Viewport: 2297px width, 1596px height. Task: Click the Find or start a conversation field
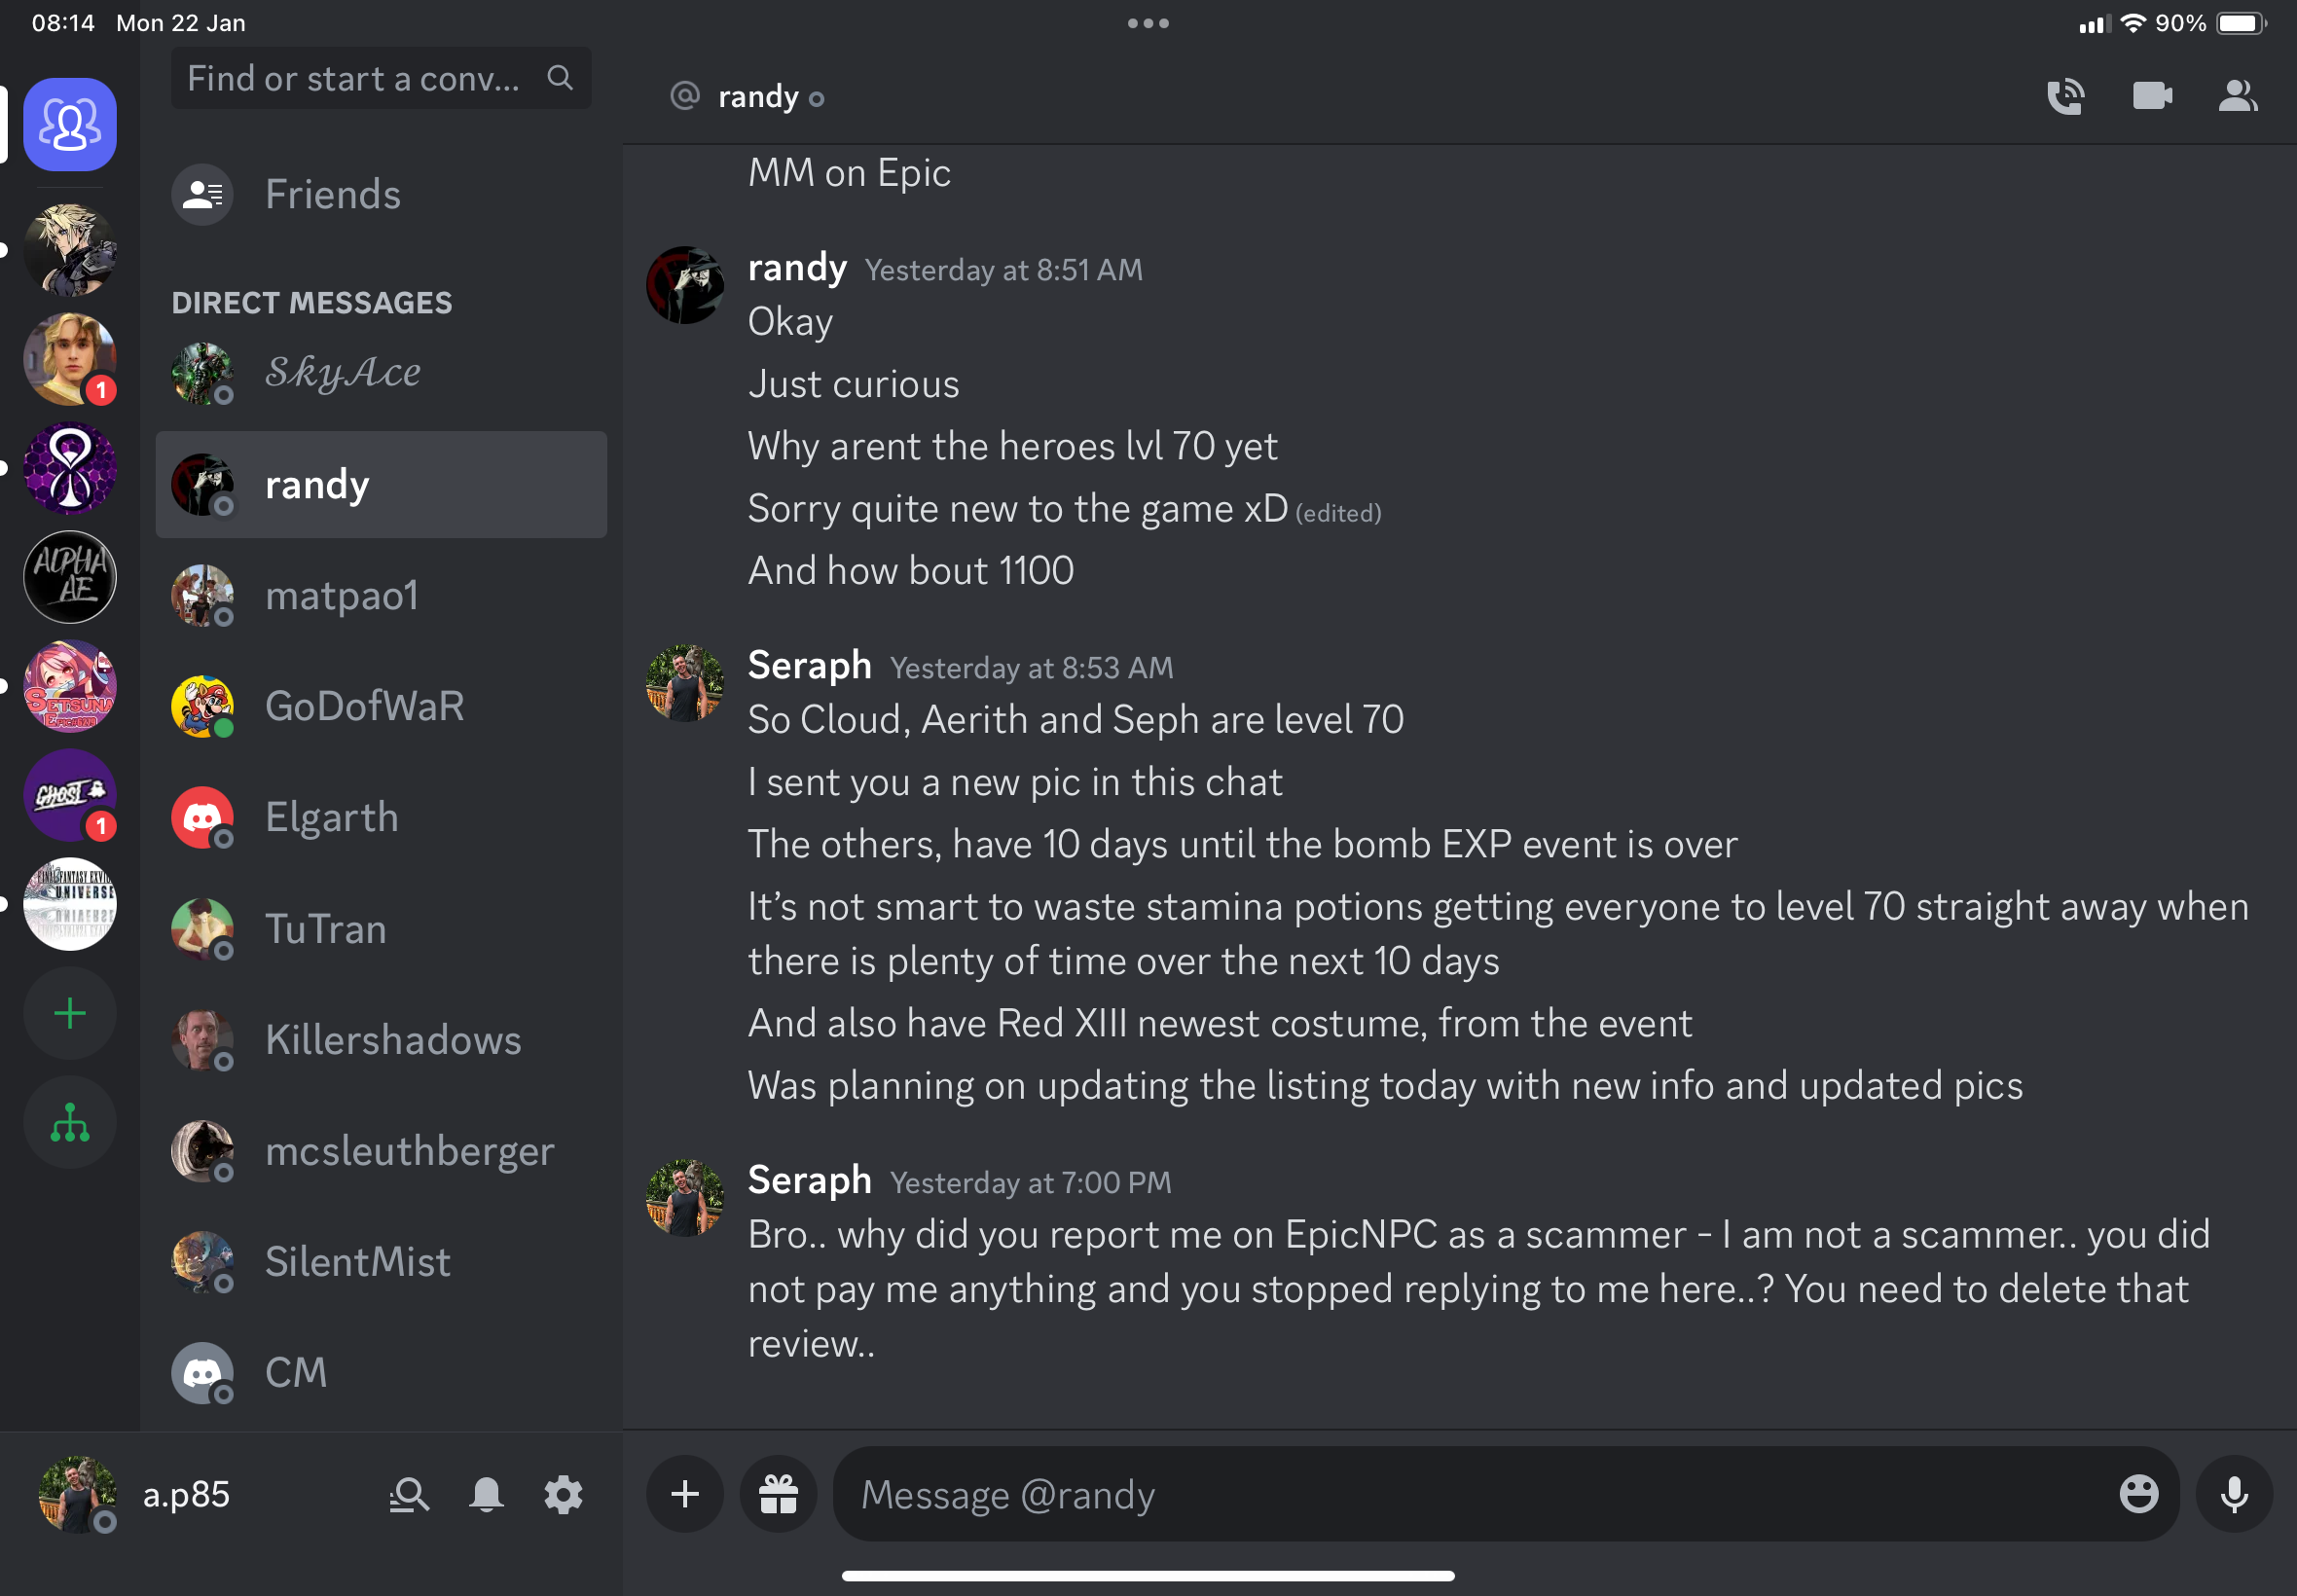[x=381, y=78]
